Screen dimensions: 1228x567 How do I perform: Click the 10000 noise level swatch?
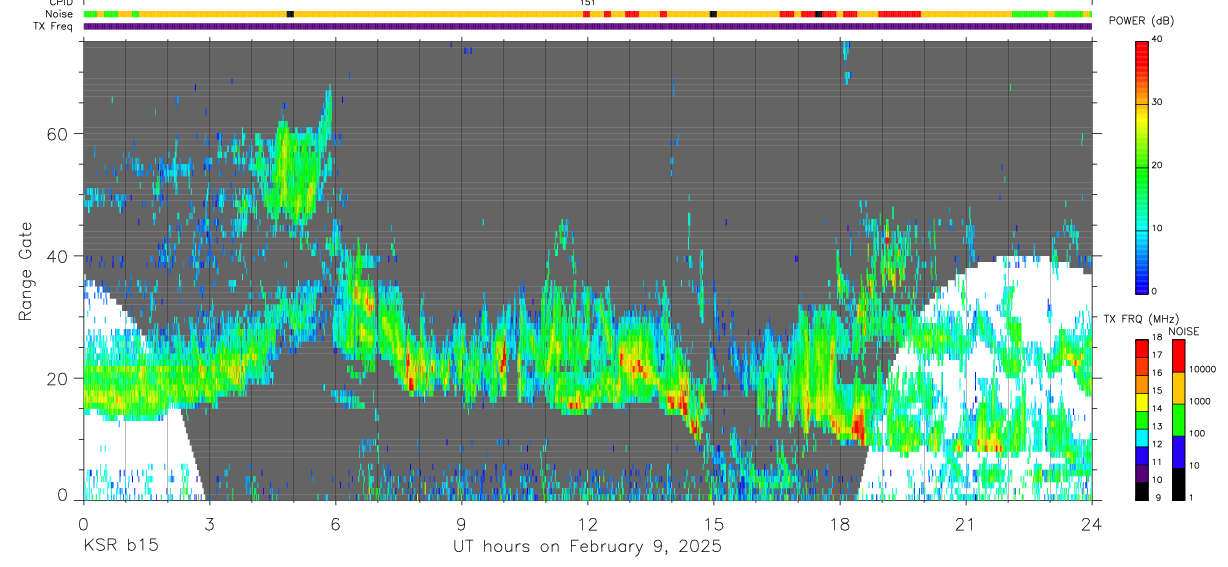click(x=1178, y=356)
